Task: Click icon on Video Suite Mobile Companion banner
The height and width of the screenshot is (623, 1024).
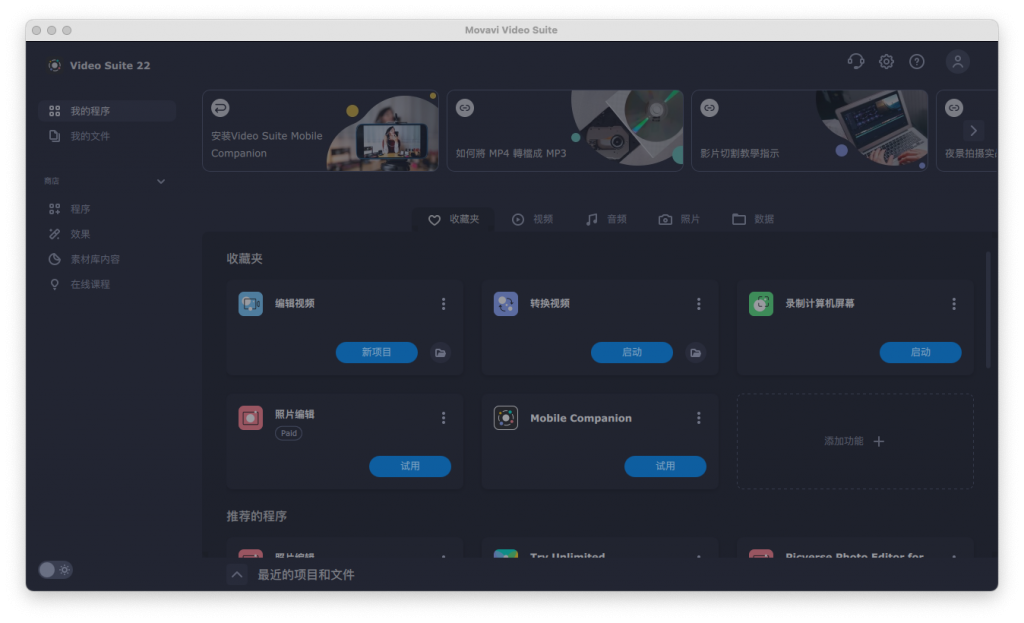Action: pos(220,108)
